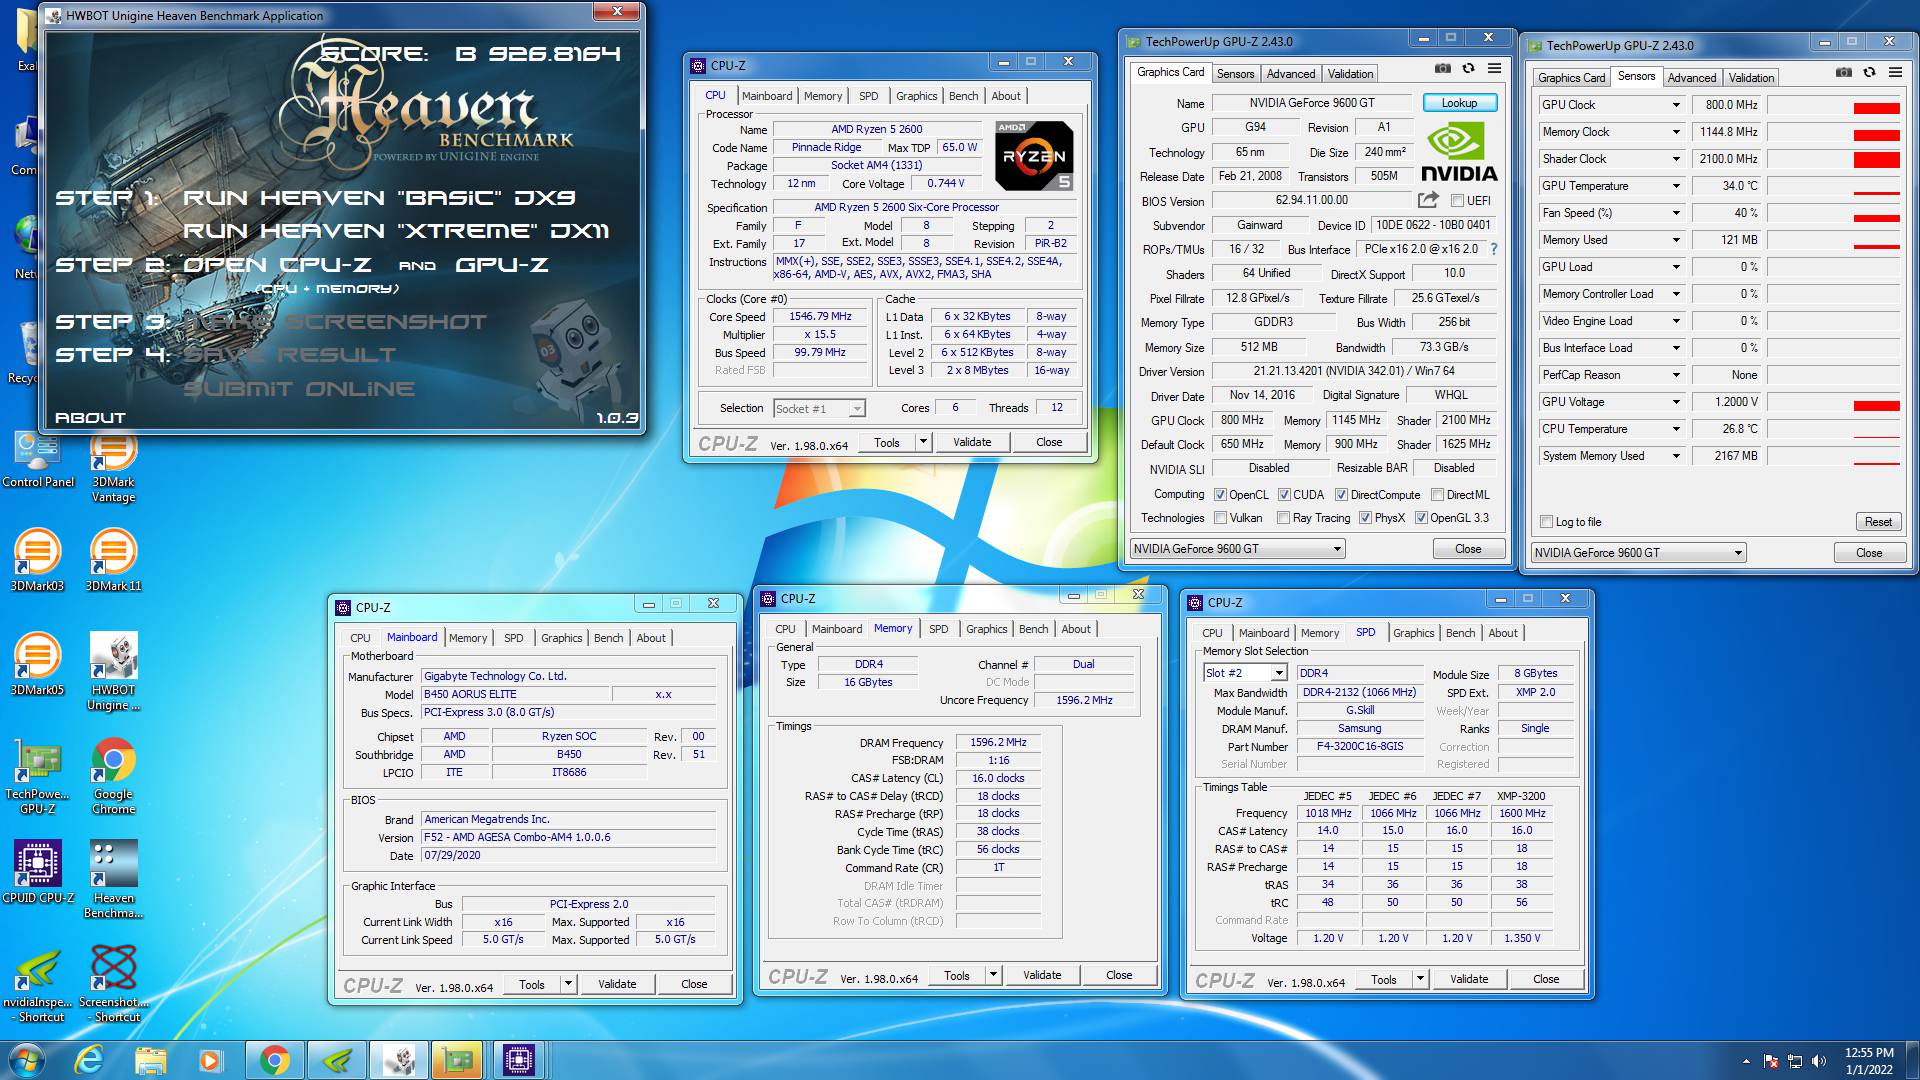Switch to About tab in CPU-Z SPD window
This screenshot has height=1080, width=1920.
[1503, 633]
